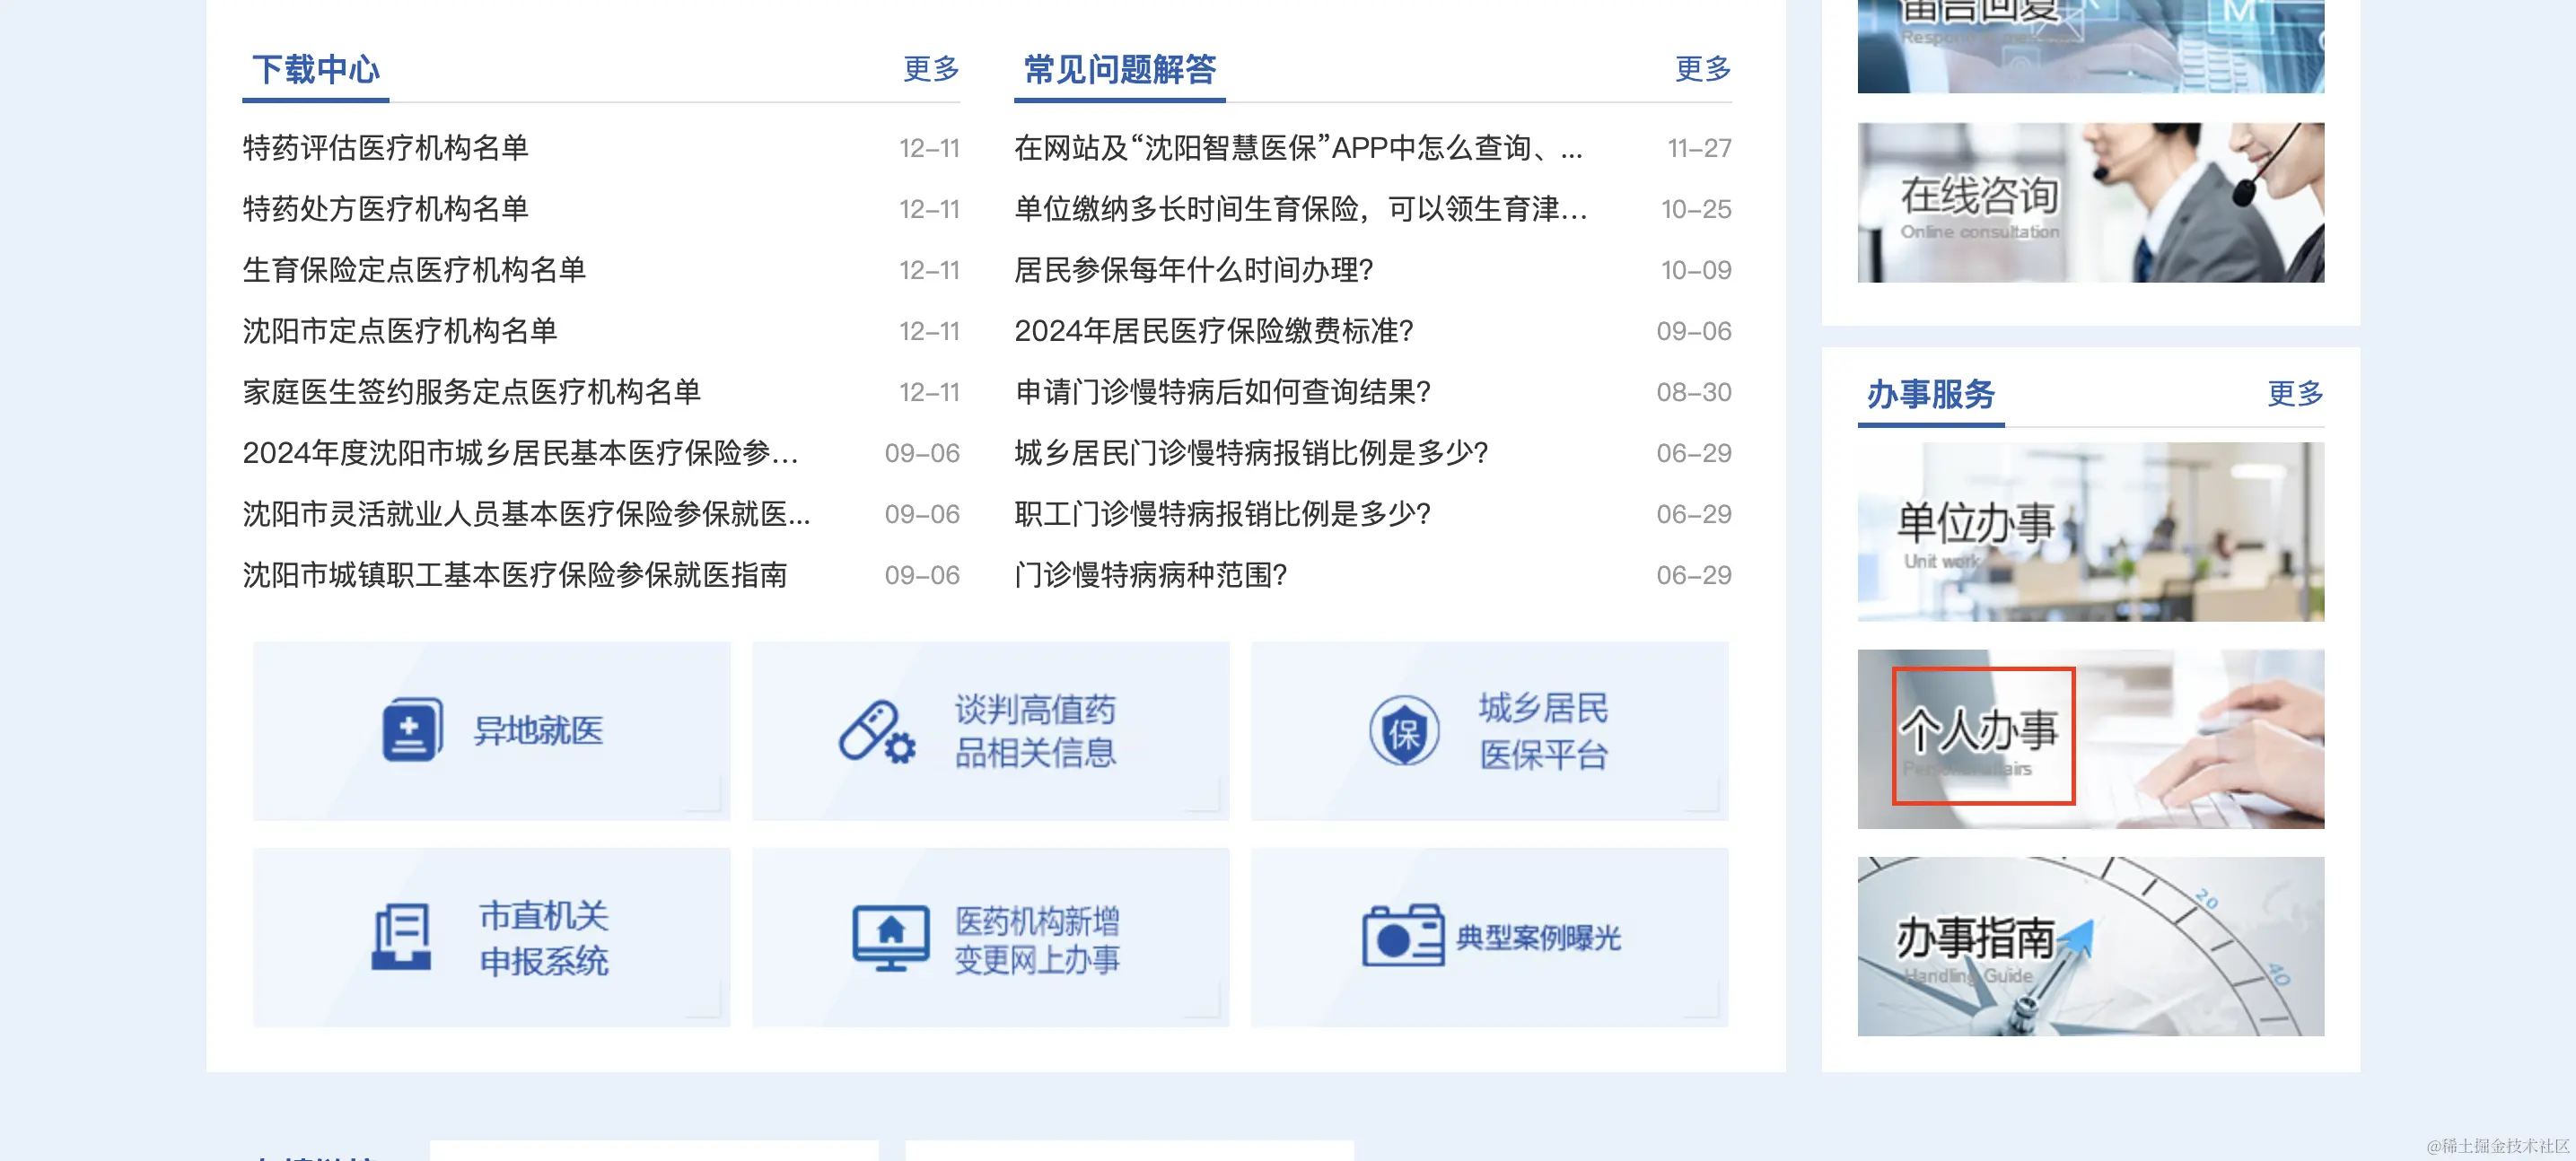Click 更多 next to 办事服务
Screen dimensions: 2576x1161
point(2295,393)
